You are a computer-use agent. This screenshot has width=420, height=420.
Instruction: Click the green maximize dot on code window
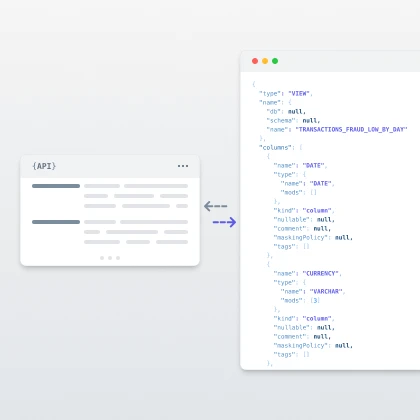pyautogui.click(x=275, y=61)
